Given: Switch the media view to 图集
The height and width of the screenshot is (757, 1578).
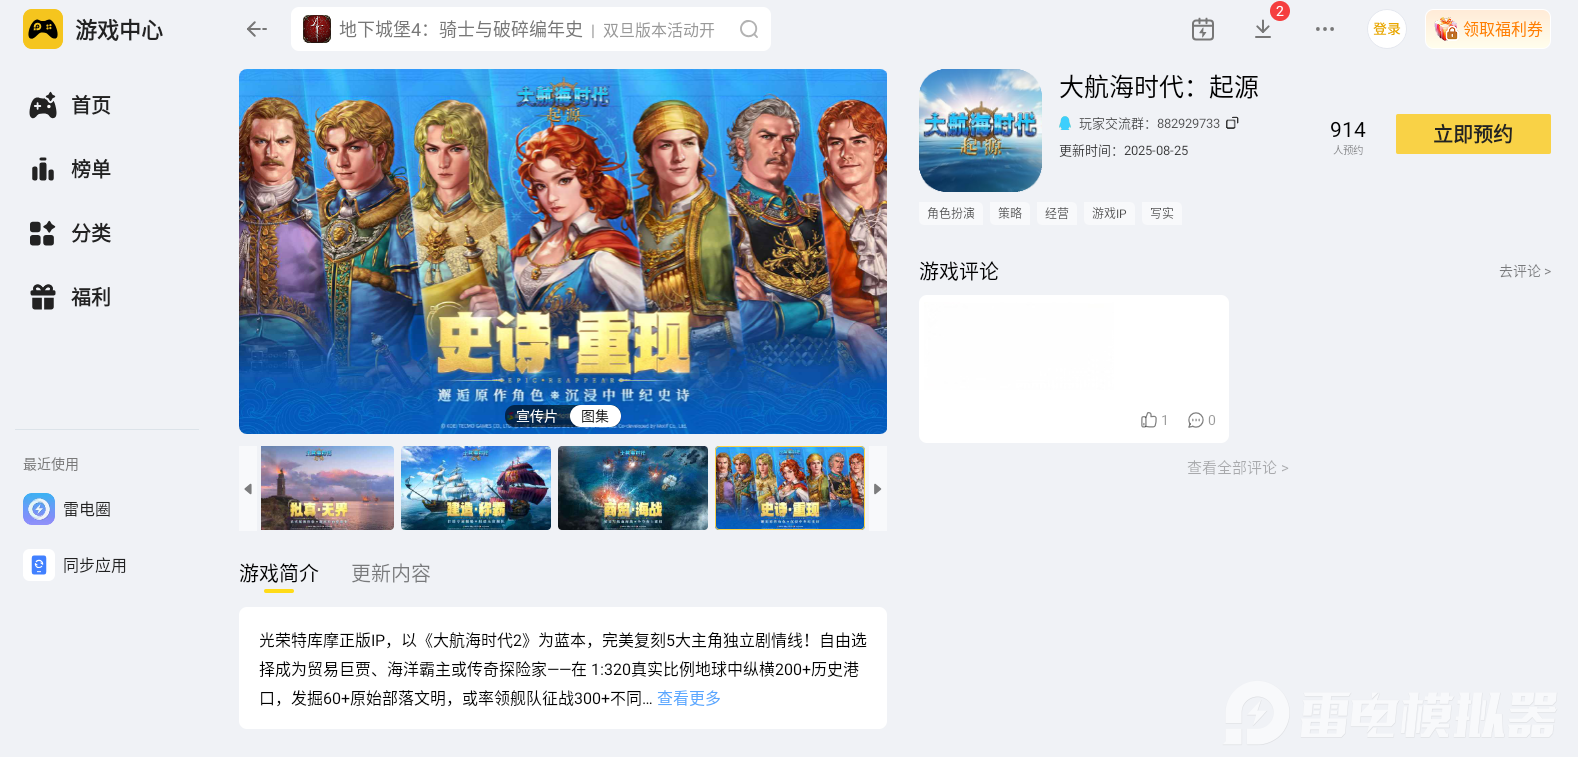Looking at the screenshot, I should [x=595, y=416].
